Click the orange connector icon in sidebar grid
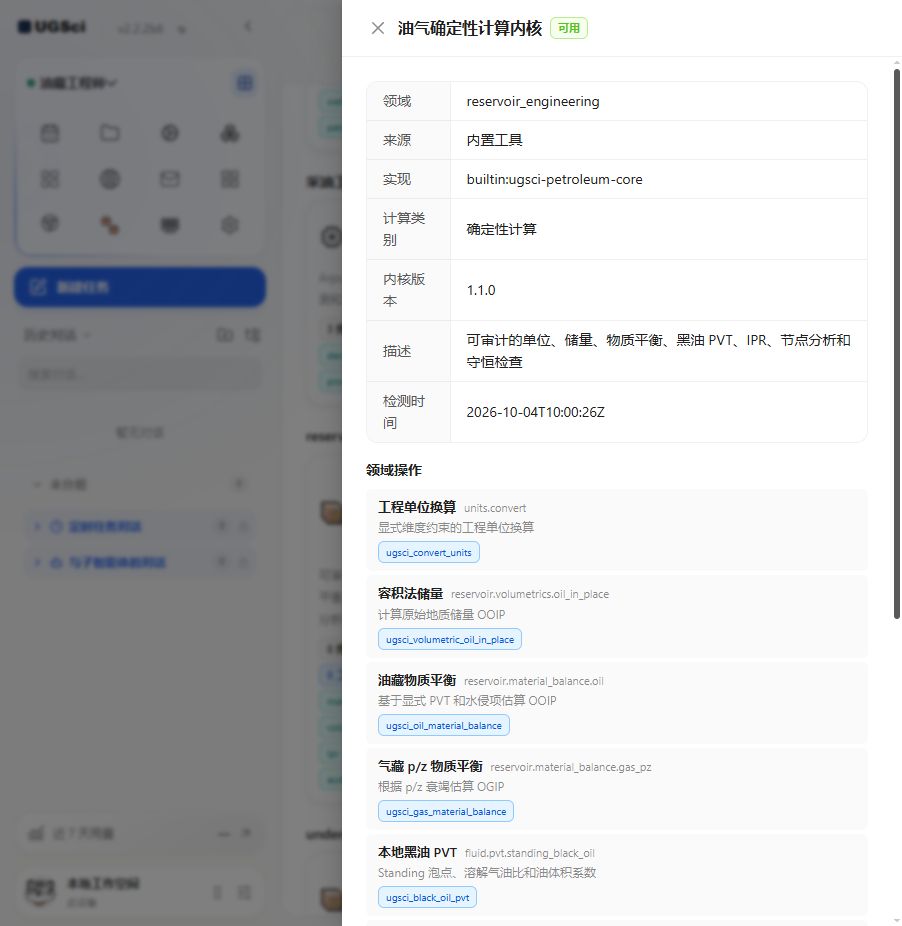 point(110,225)
